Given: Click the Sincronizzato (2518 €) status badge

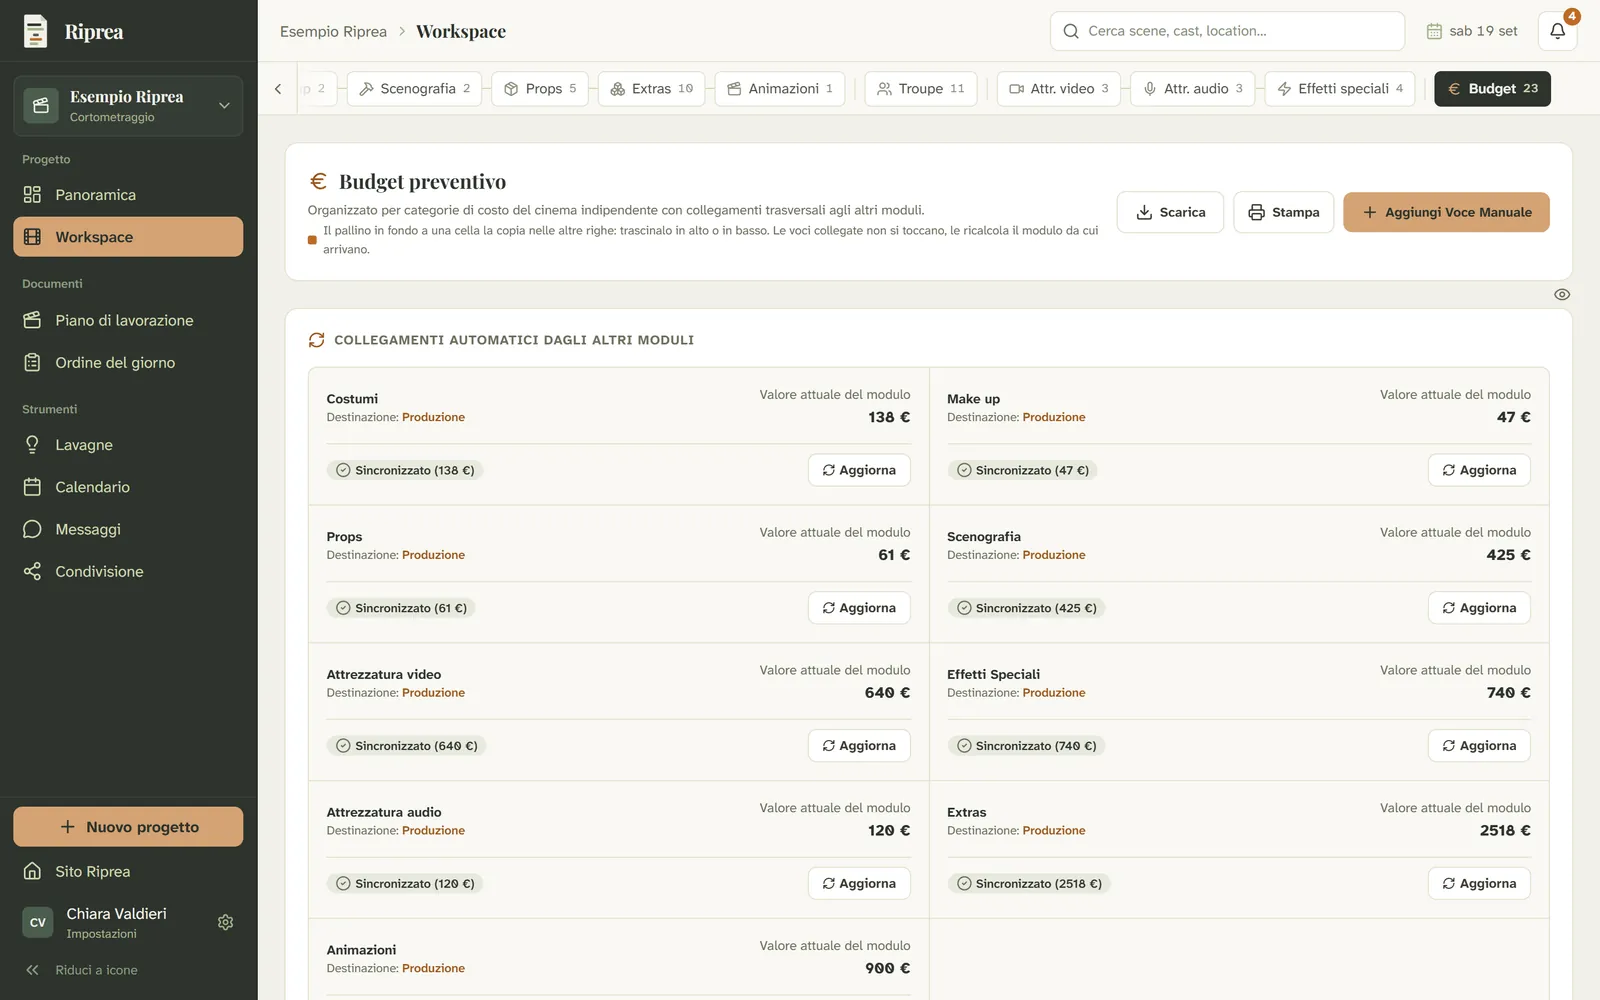Looking at the screenshot, I should pos(1029,884).
